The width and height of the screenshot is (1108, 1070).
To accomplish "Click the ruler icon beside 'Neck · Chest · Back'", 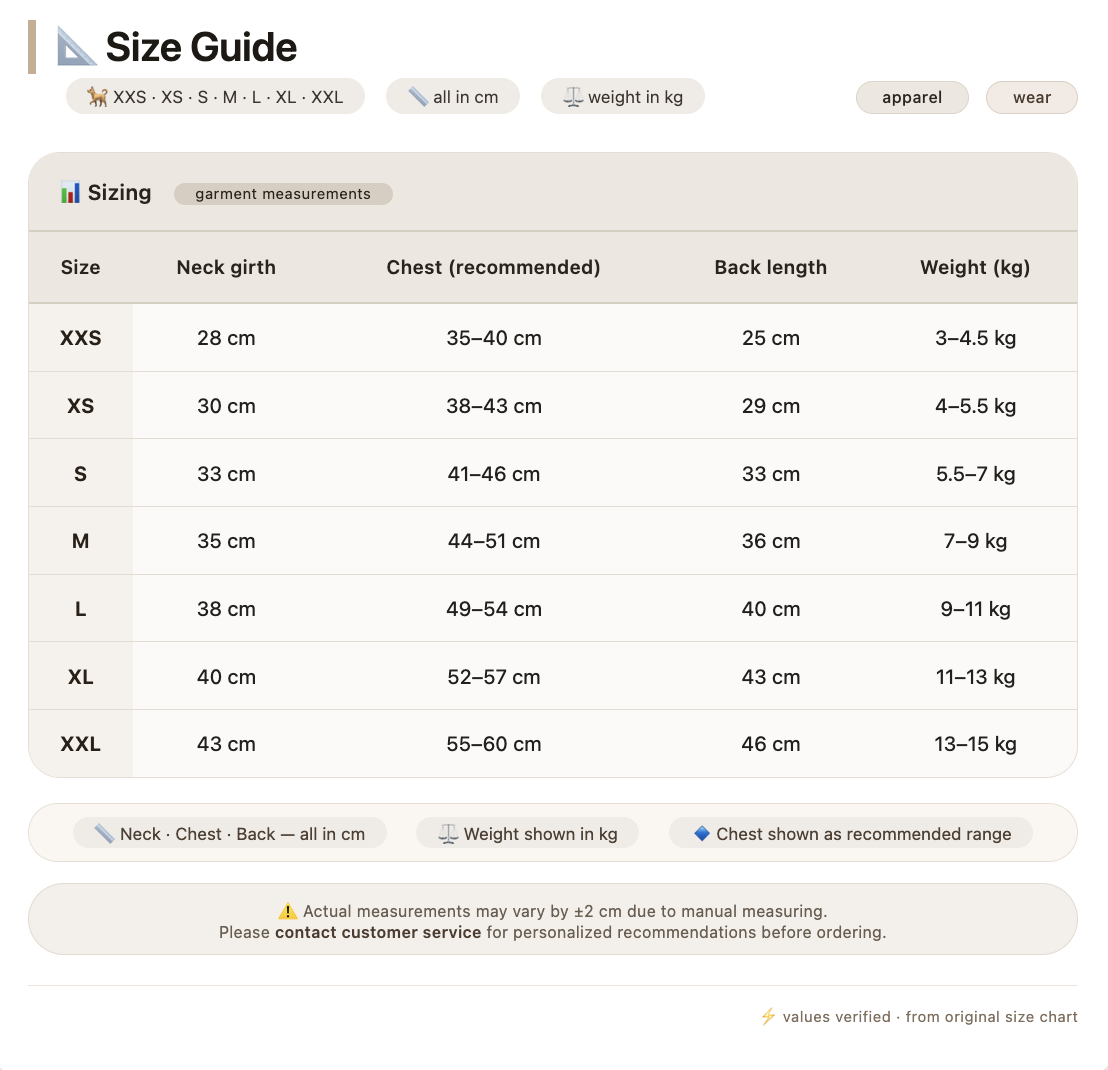I will (x=105, y=834).
